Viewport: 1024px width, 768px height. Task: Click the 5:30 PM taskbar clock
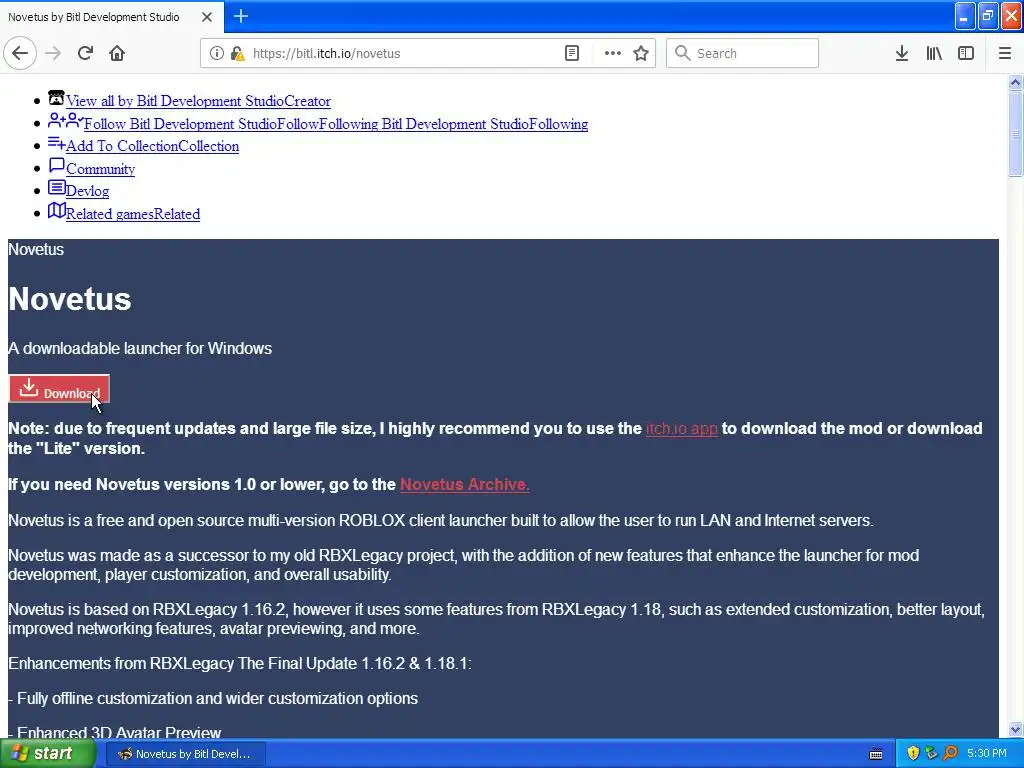pos(987,754)
